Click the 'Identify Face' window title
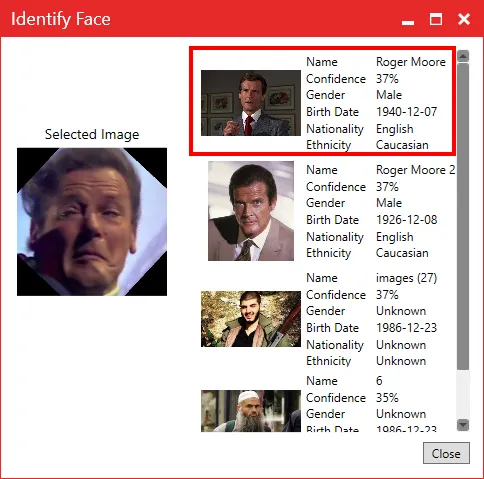 pos(61,19)
